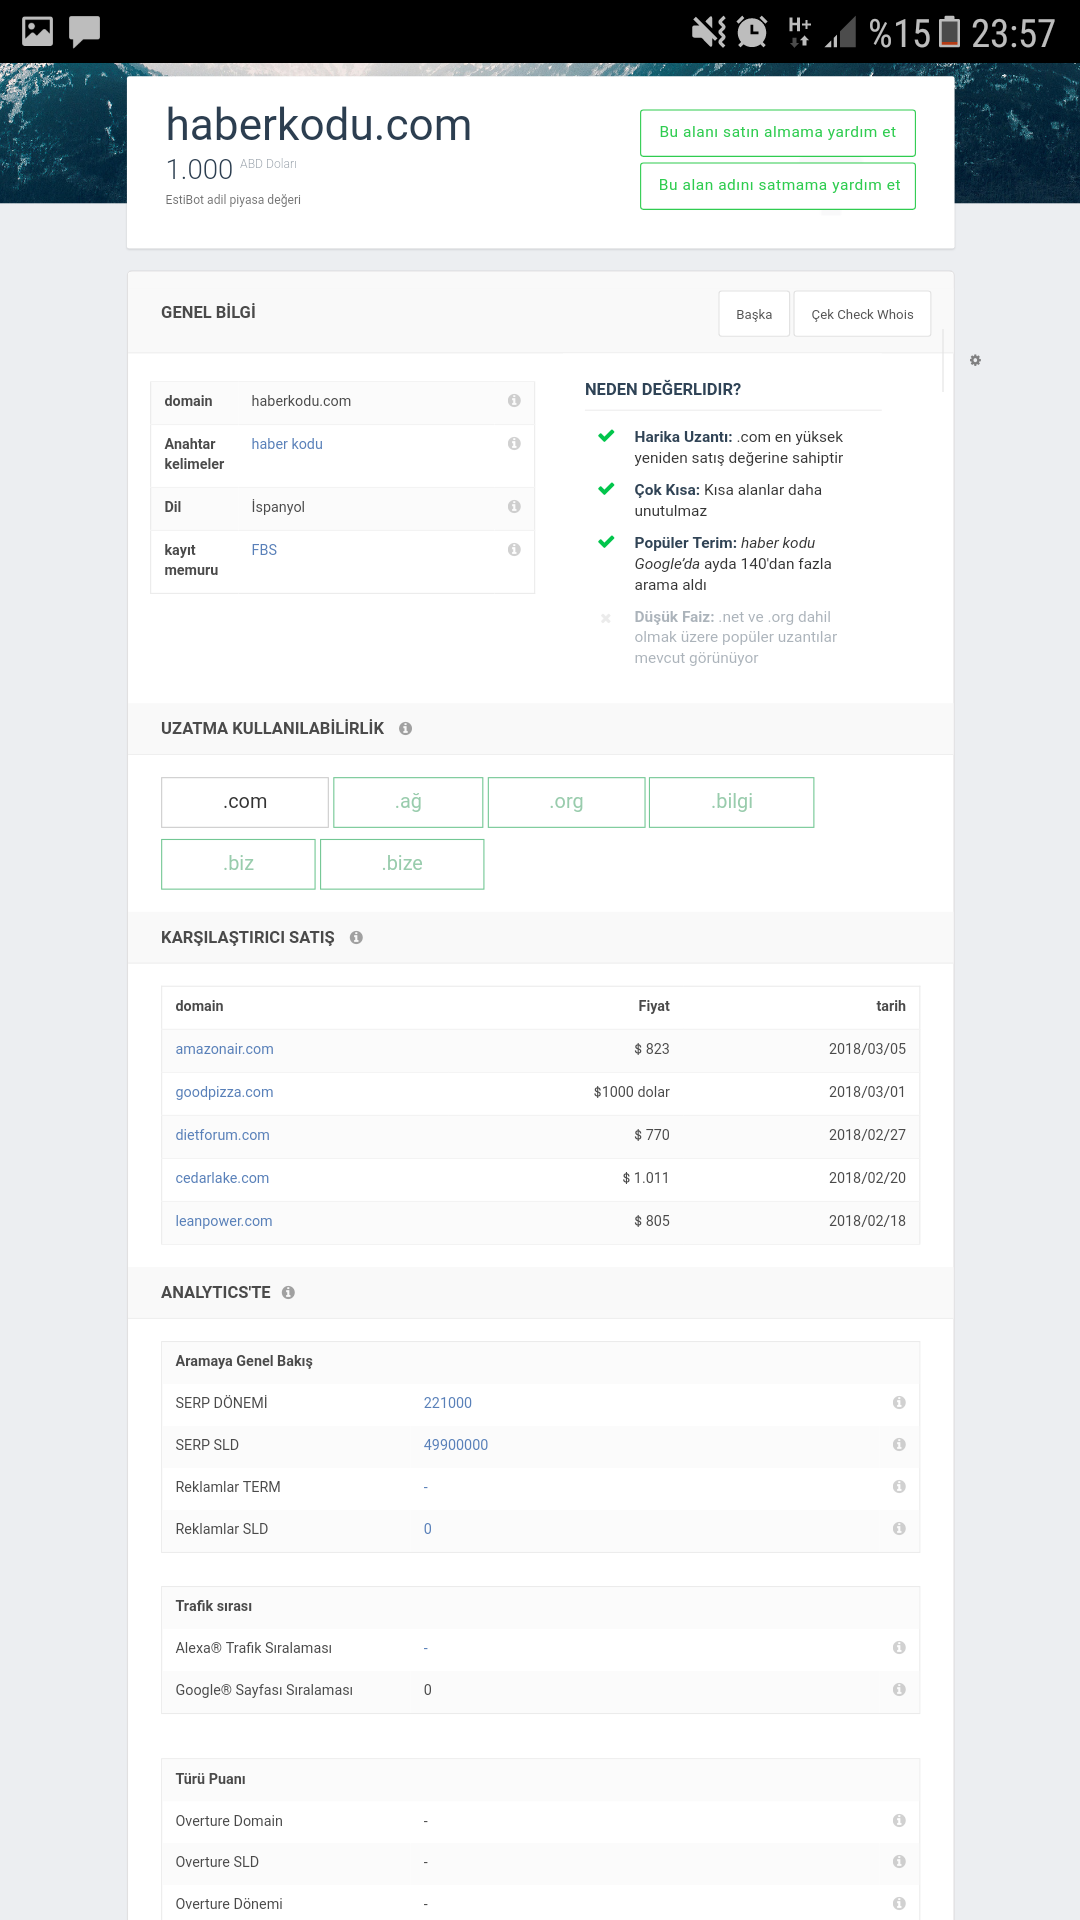The image size is (1080, 1920).
Task: Open the gallery notification icon in status bar
Action: (38, 31)
